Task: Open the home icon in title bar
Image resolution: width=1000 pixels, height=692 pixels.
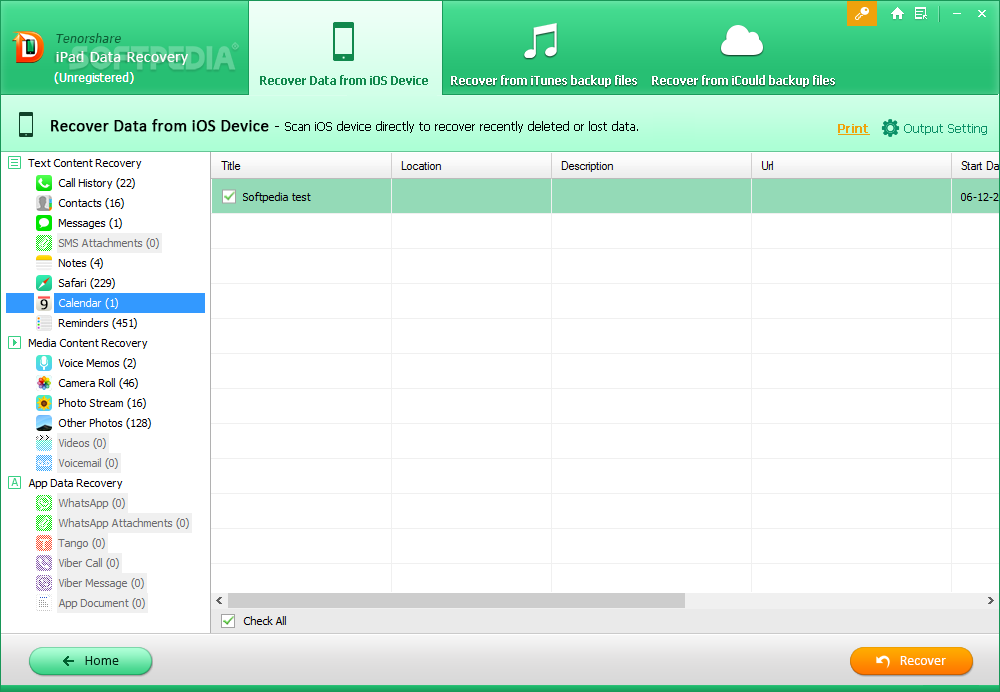Action: (x=897, y=13)
